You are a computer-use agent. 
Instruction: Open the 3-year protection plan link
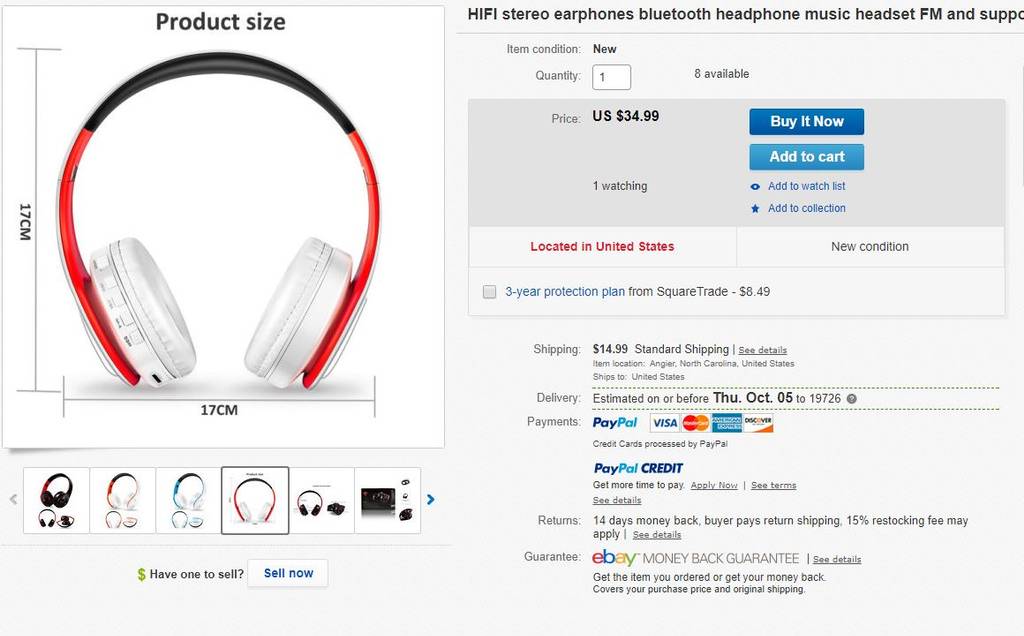click(565, 292)
